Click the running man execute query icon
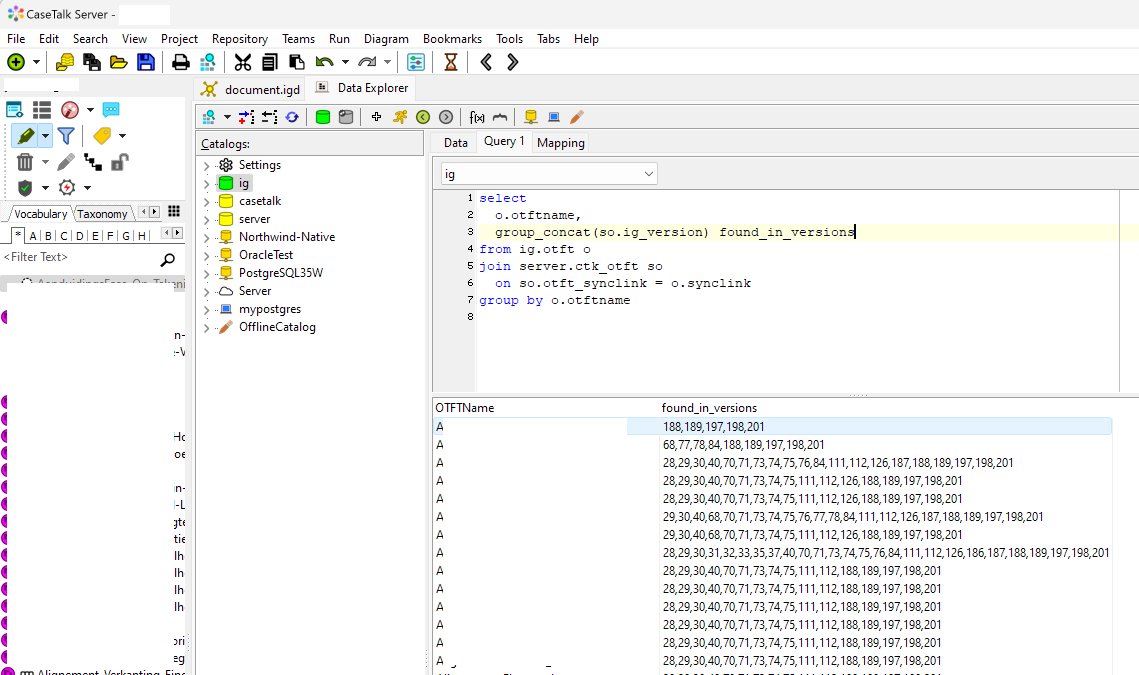Image resolution: width=1139 pixels, height=675 pixels. 400,117
